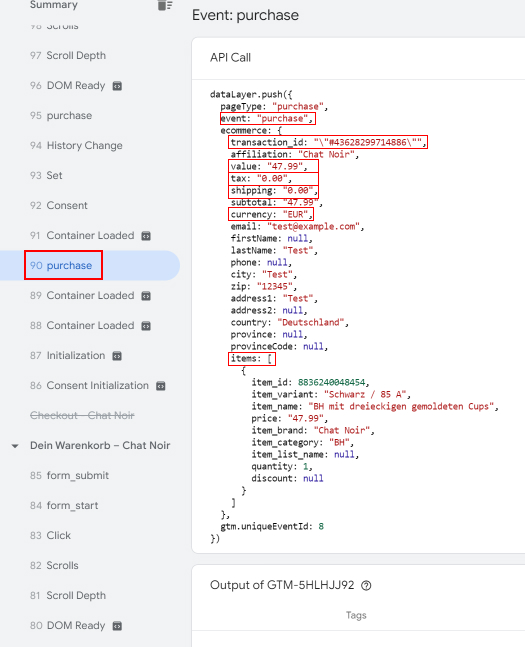Click the affiliation: "Chat Noir" line
This screenshot has height=647, width=525.
click(x=295, y=154)
